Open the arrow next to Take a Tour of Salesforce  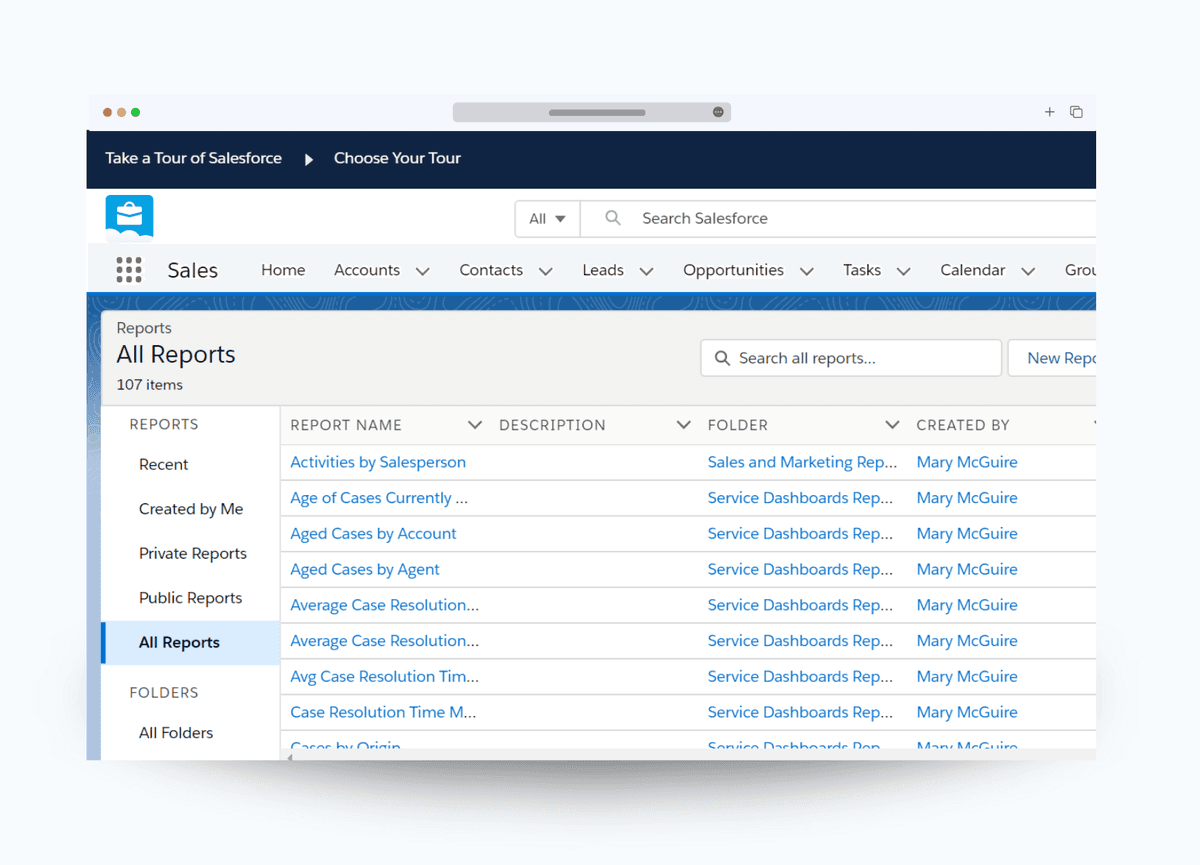308,158
